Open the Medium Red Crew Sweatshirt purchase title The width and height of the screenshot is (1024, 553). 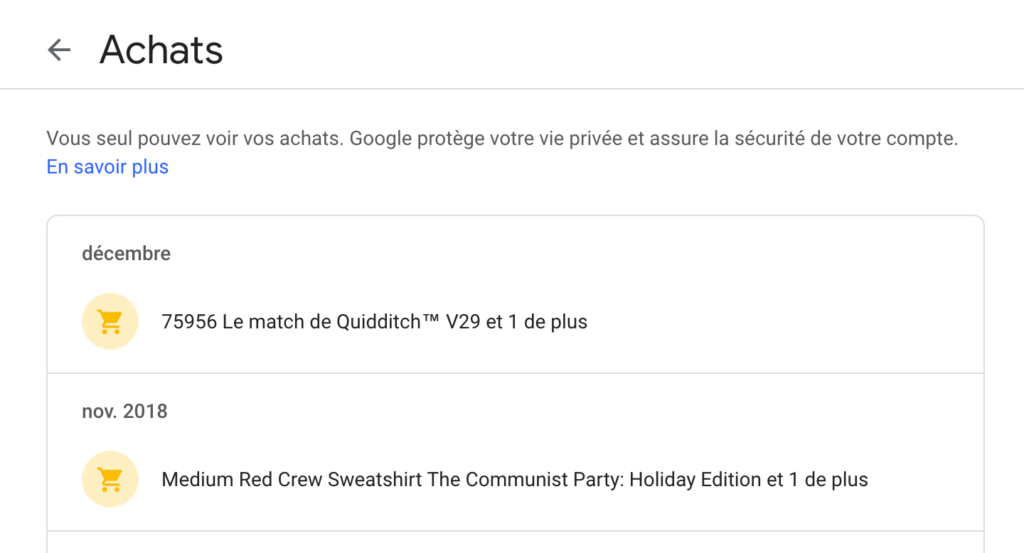[x=292, y=480]
